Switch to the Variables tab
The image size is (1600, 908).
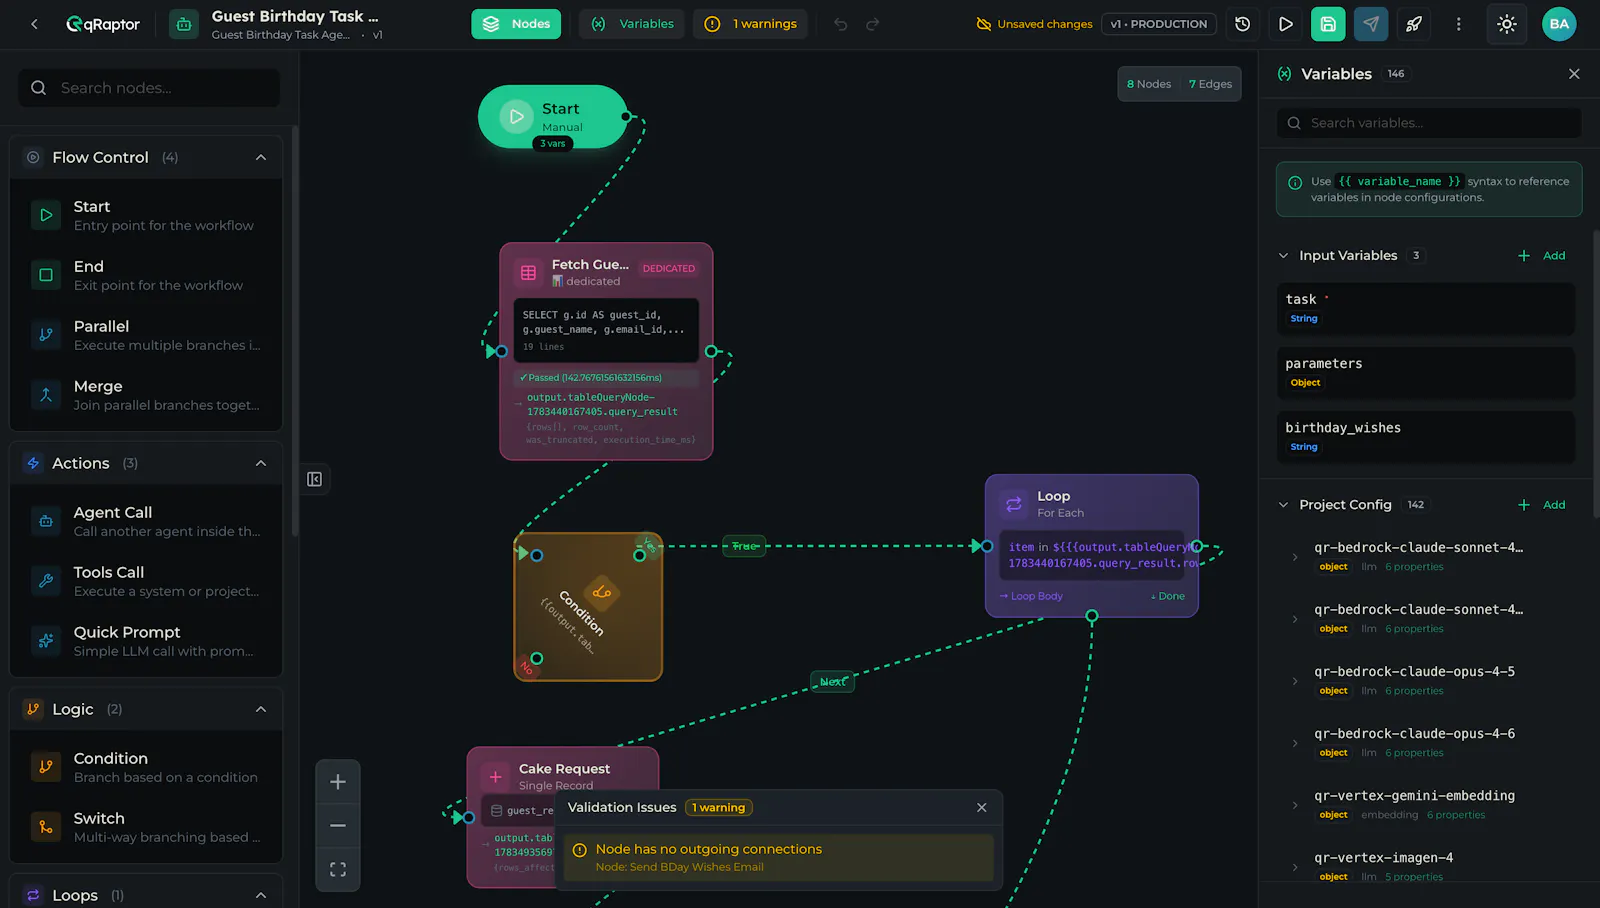pos(632,24)
